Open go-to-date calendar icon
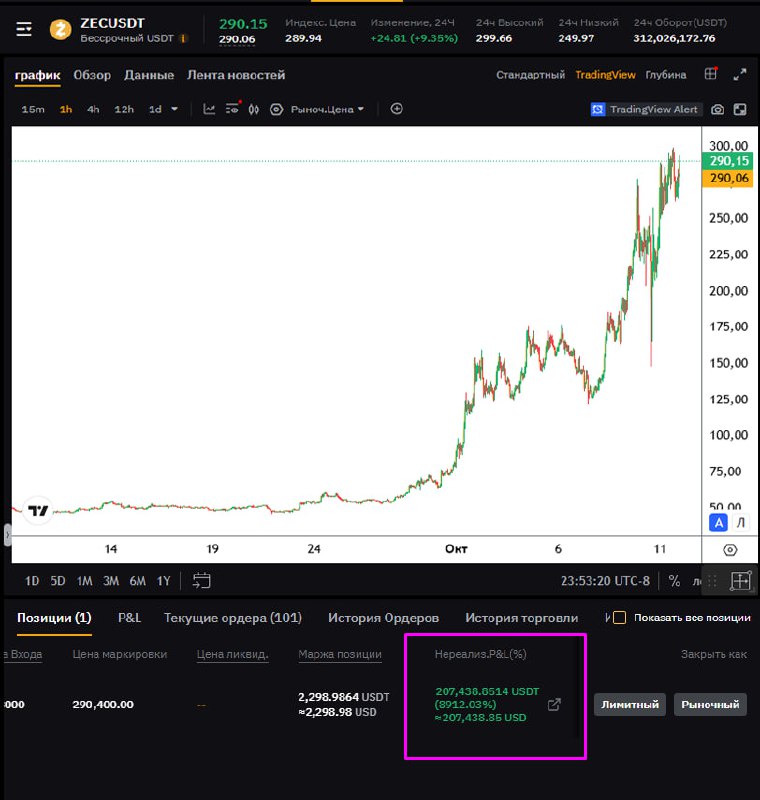 click(x=202, y=580)
